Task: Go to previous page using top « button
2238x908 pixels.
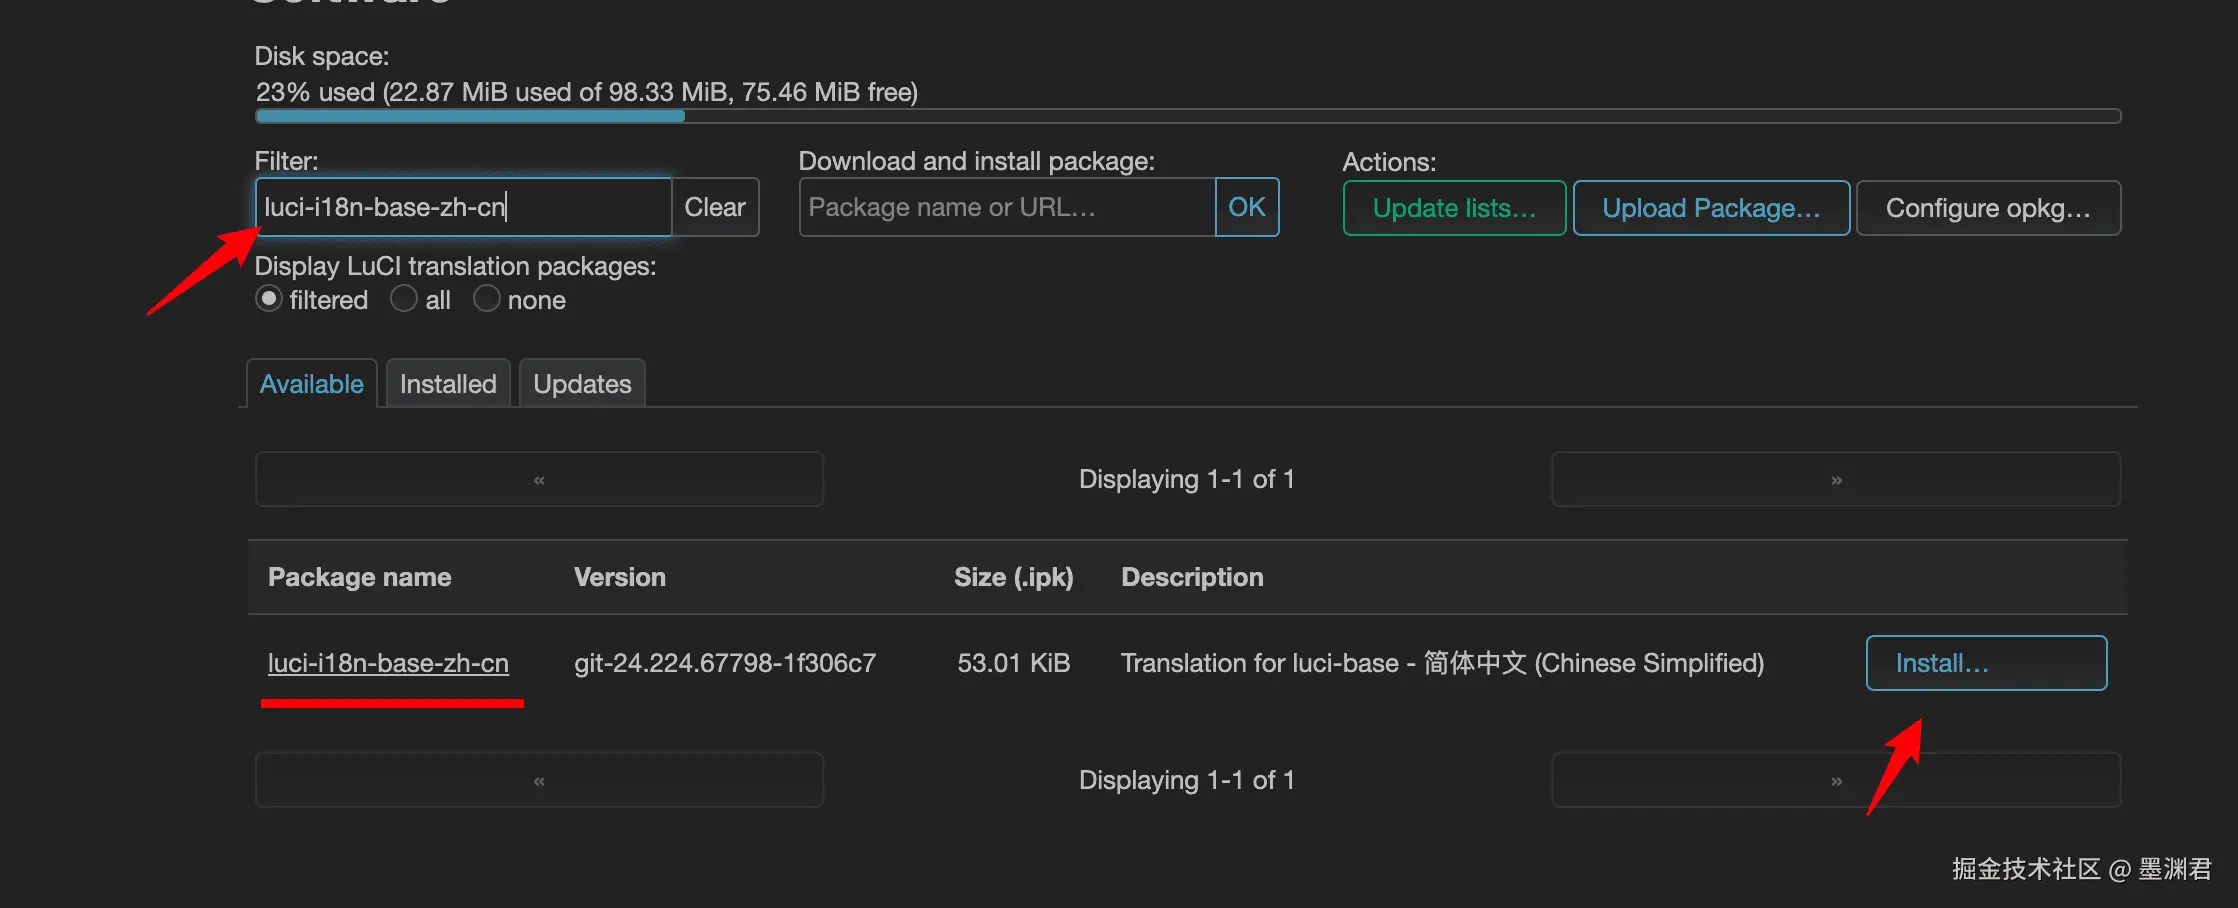Action: click(x=539, y=479)
